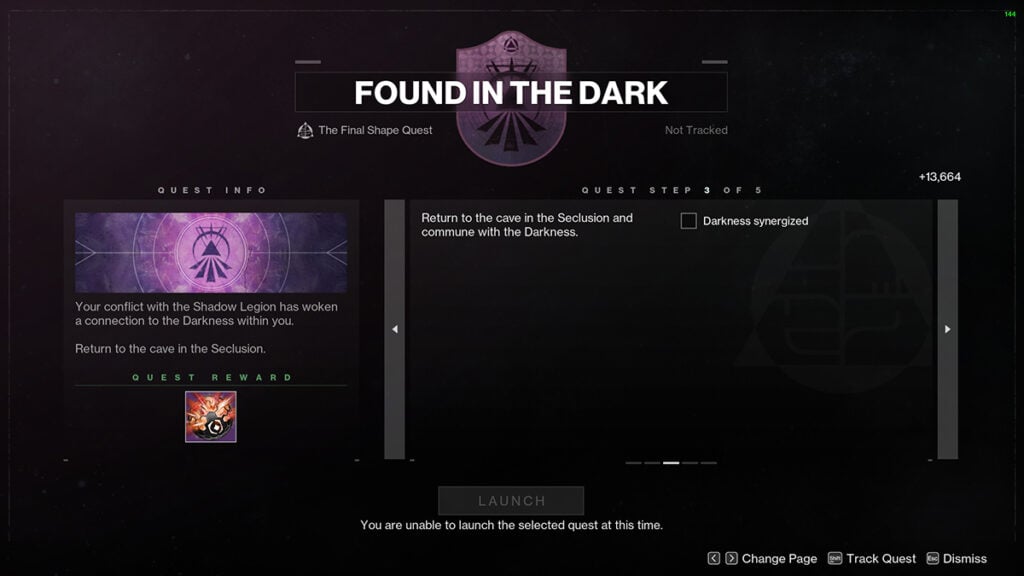Click the Not Tracked status text
This screenshot has height=576, width=1024.
pyautogui.click(x=696, y=130)
